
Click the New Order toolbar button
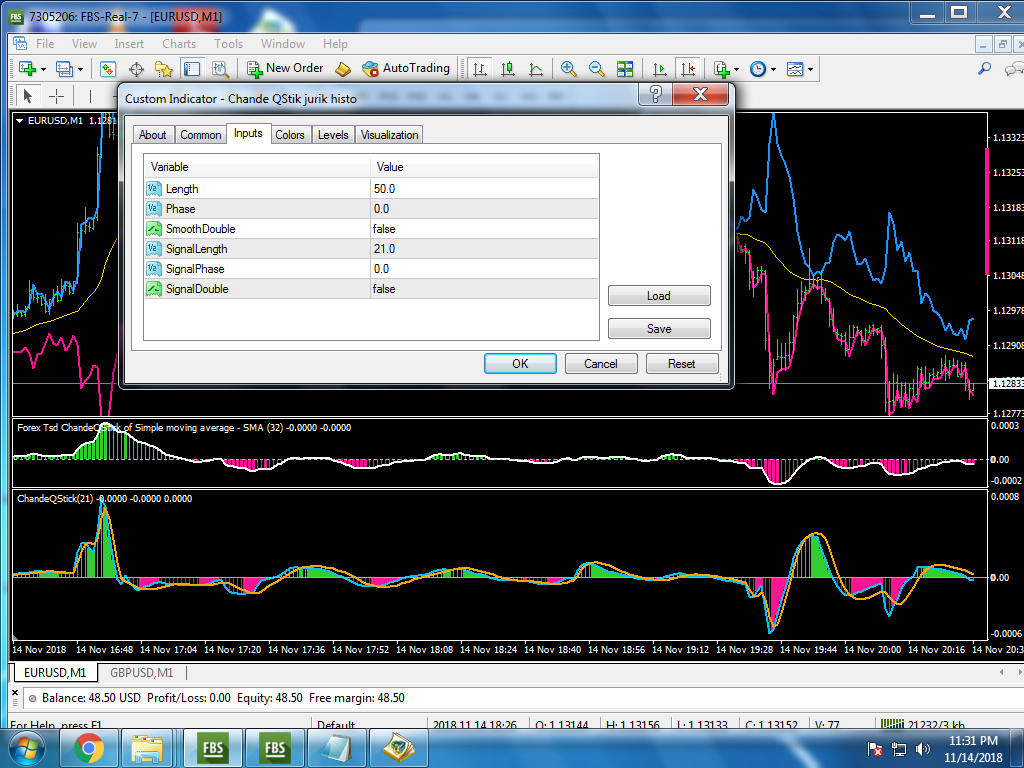point(285,68)
